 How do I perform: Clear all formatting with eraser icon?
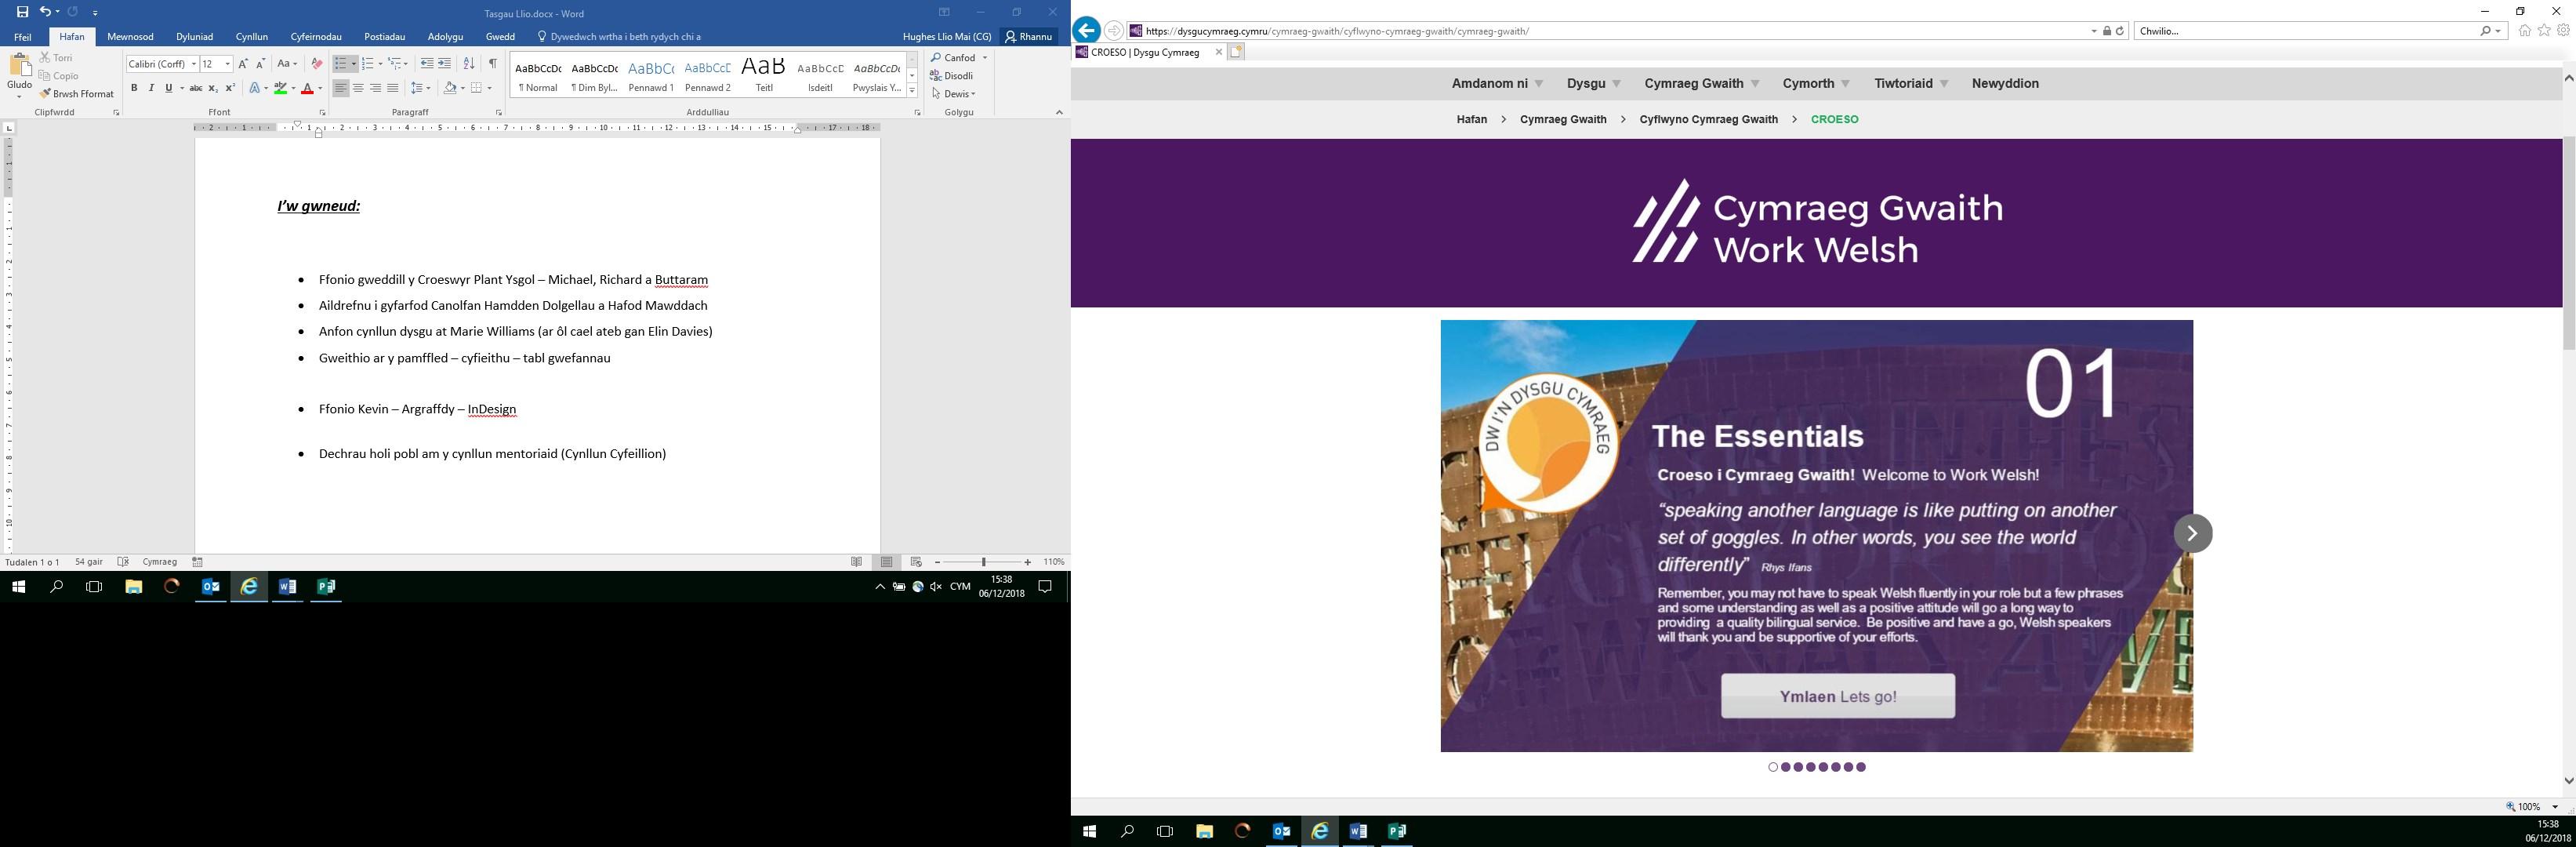point(317,64)
